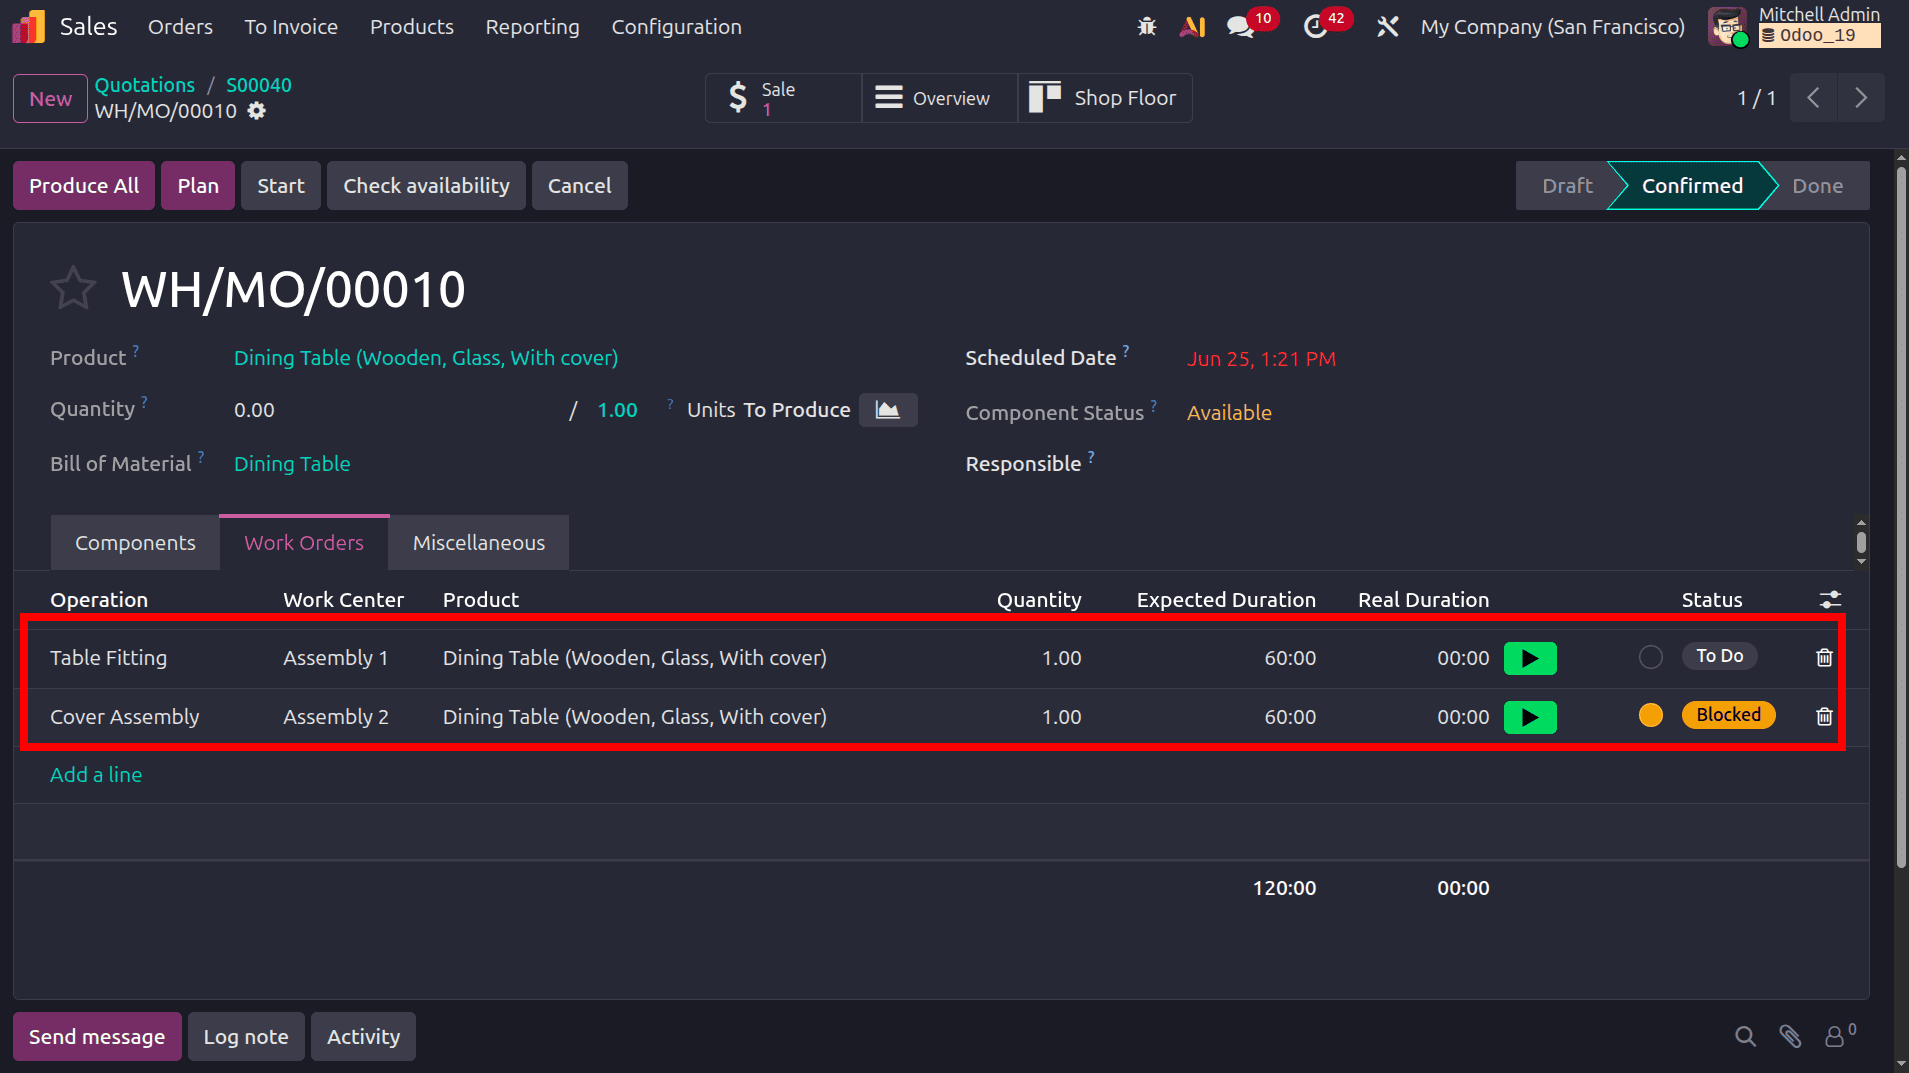The height and width of the screenshot is (1073, 1909).
Task: Open the Sales app home icon
Action: [28, 27]
